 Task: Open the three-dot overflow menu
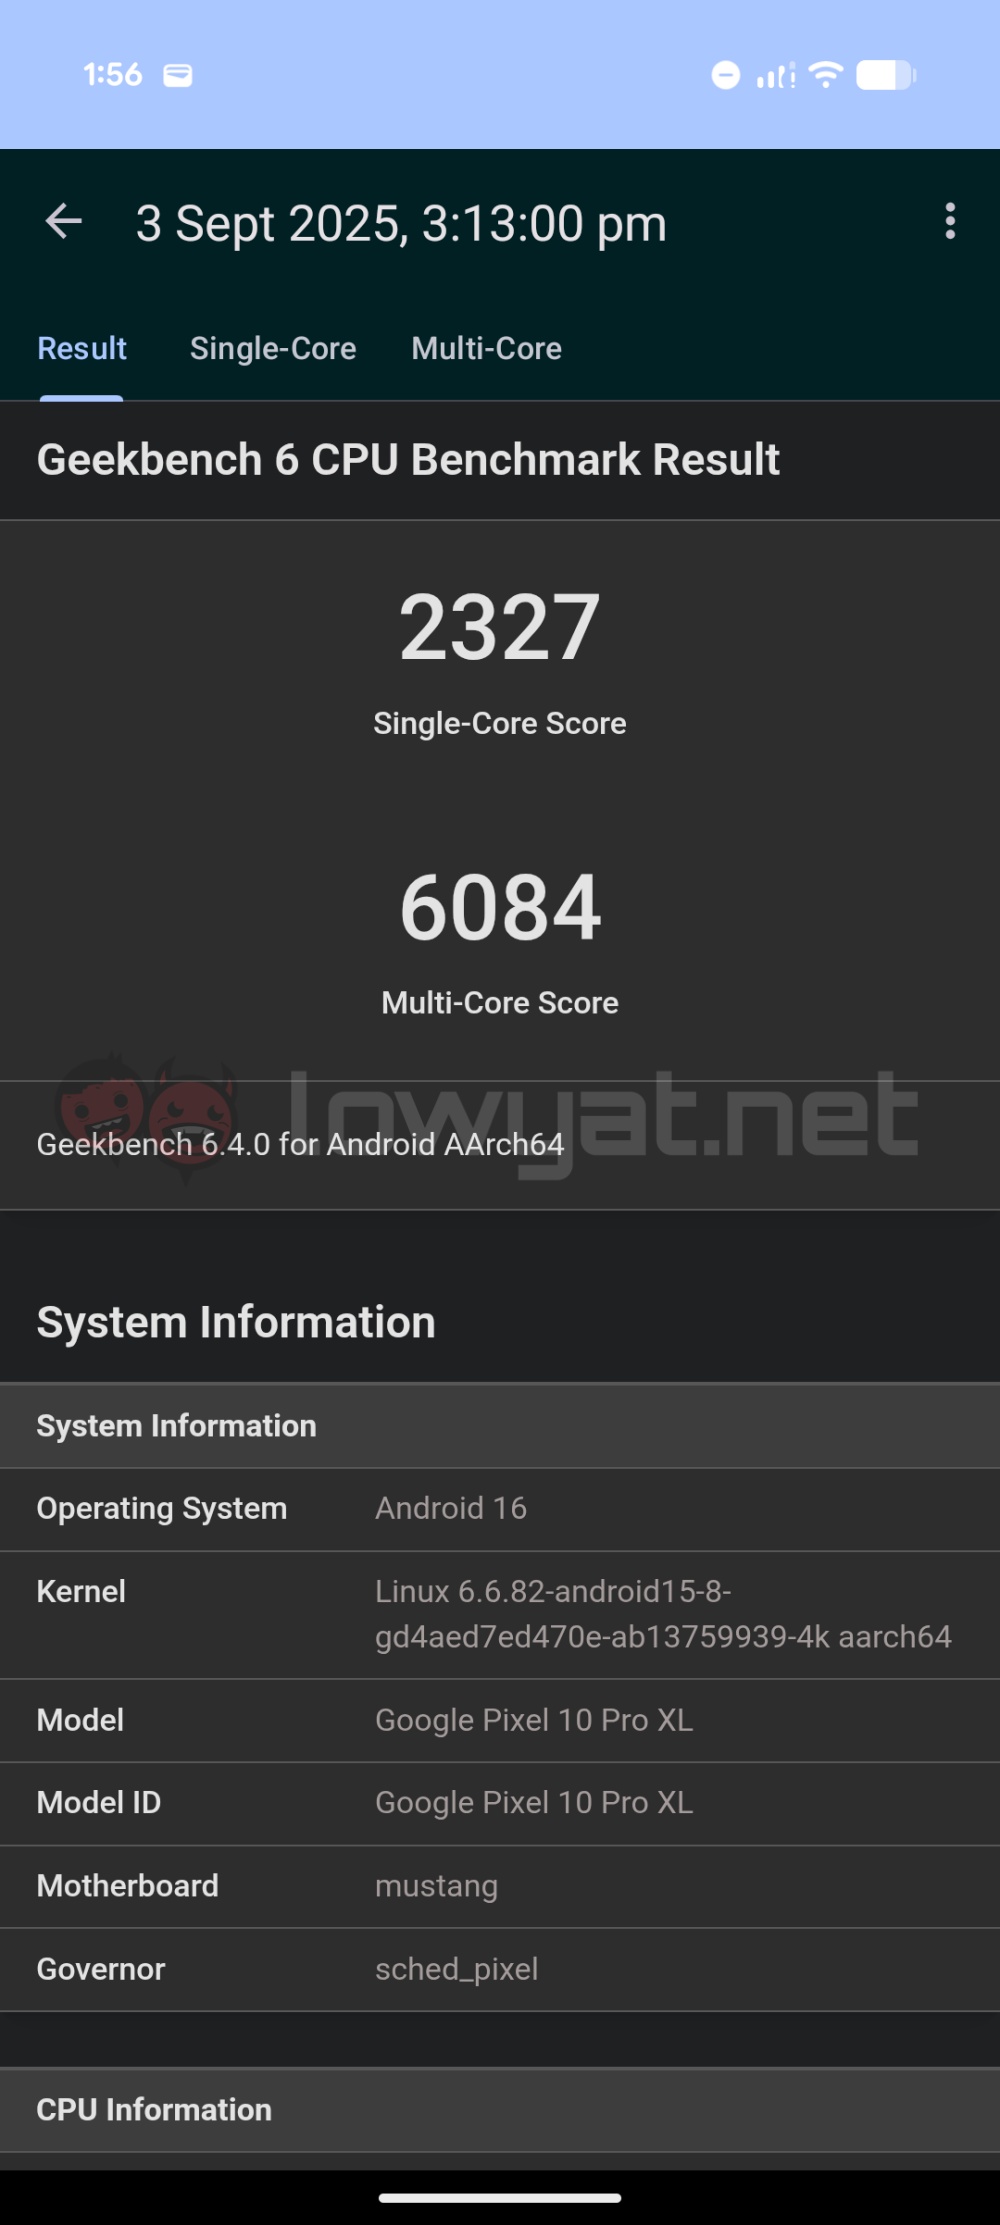coord(950,221)
